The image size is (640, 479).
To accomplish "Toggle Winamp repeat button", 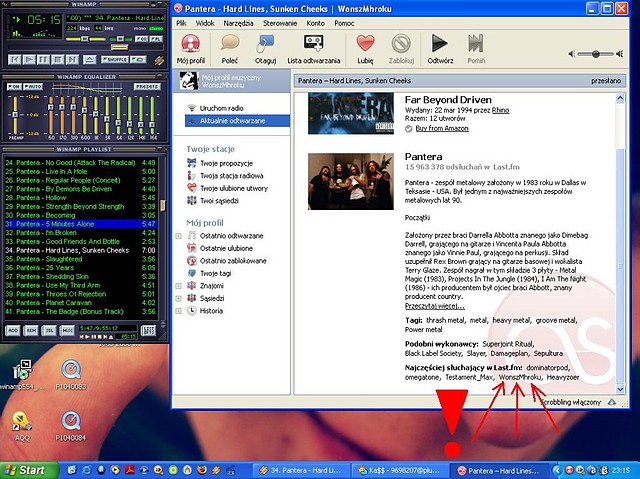I will 138,60.
